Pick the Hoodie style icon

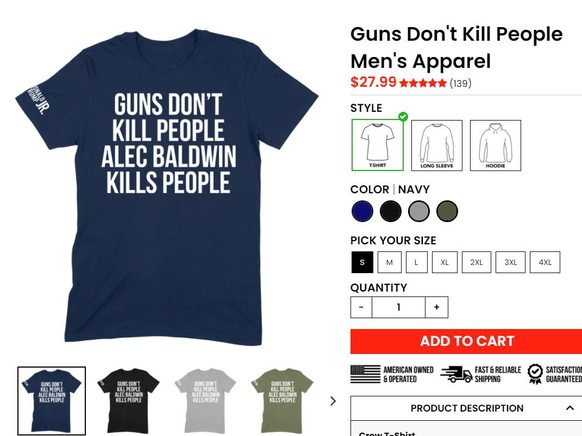click(496, 145)
